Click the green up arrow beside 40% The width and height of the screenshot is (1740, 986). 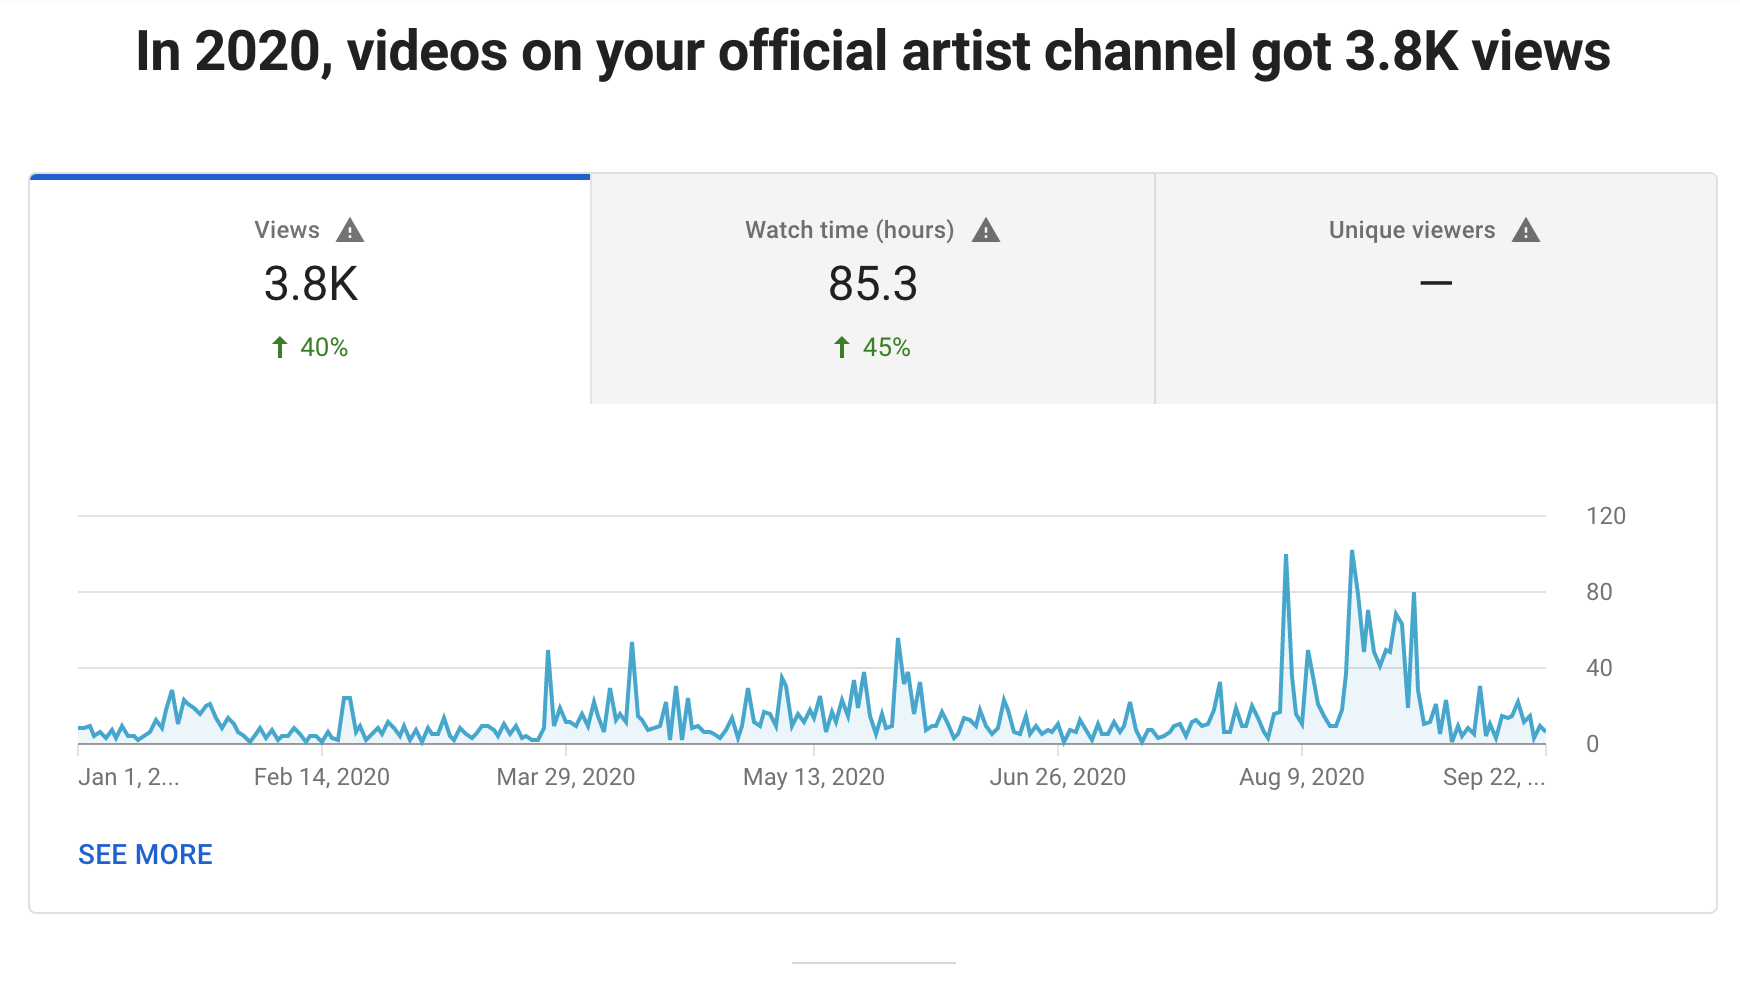pyautogui.click(x=280, y=347)
